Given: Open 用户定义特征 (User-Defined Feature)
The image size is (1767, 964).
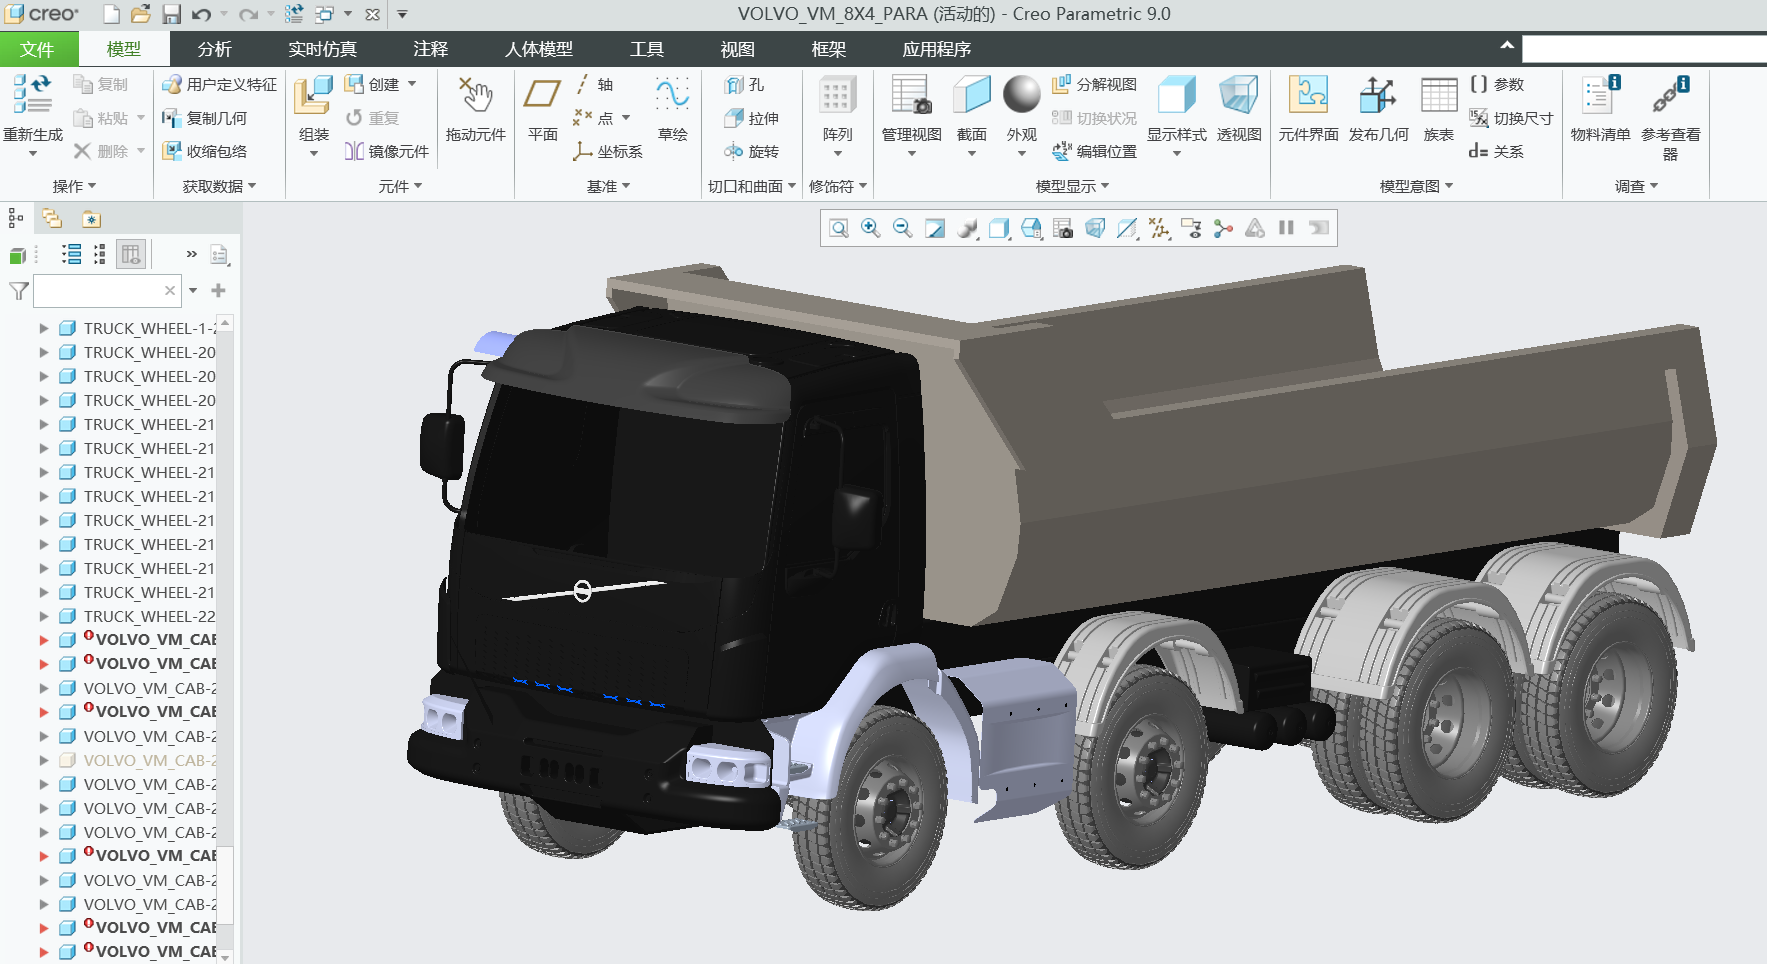Looking at the screenshot, I should tap(220, 85).
